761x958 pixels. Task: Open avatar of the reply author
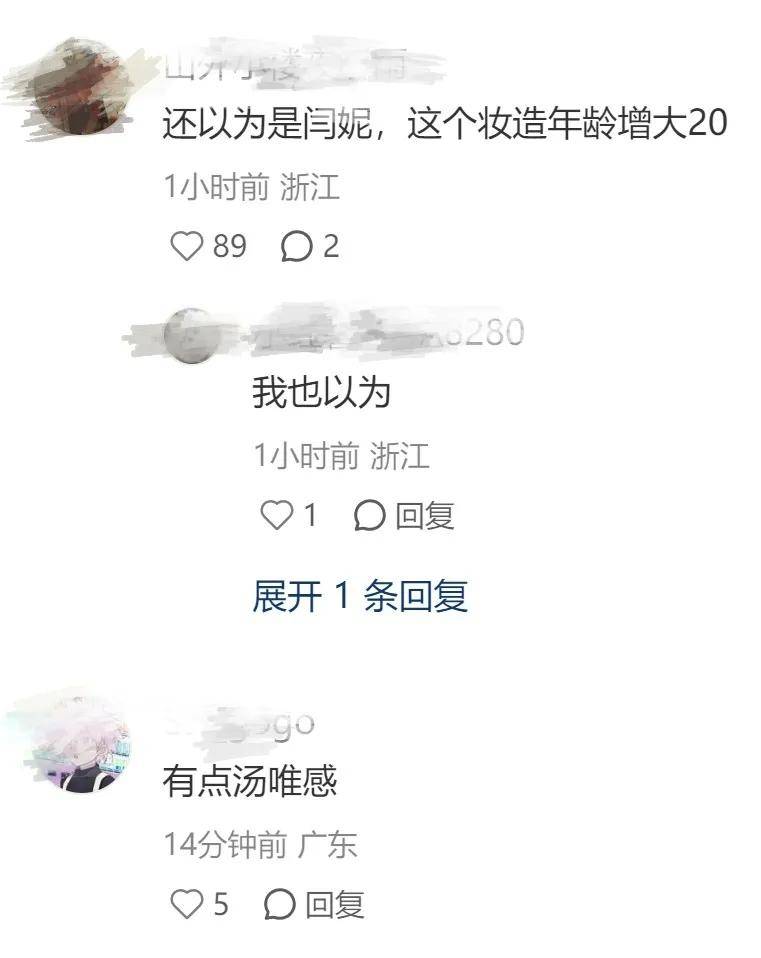[x=191, y=335]
